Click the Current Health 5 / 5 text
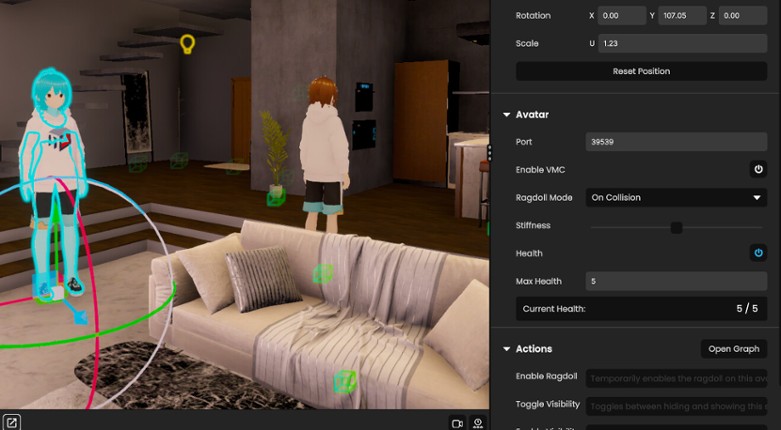Image resolution: width=781 pixels, height=430 pixels. tap(747, 309)
